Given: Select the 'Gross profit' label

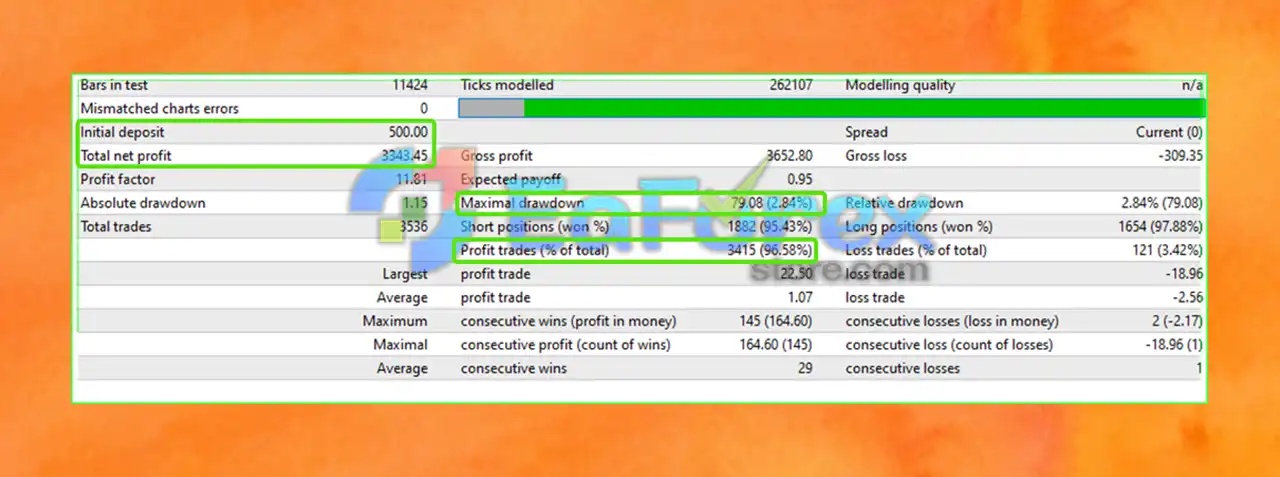Looking at the screenshot, I should (x=497, y=156).
